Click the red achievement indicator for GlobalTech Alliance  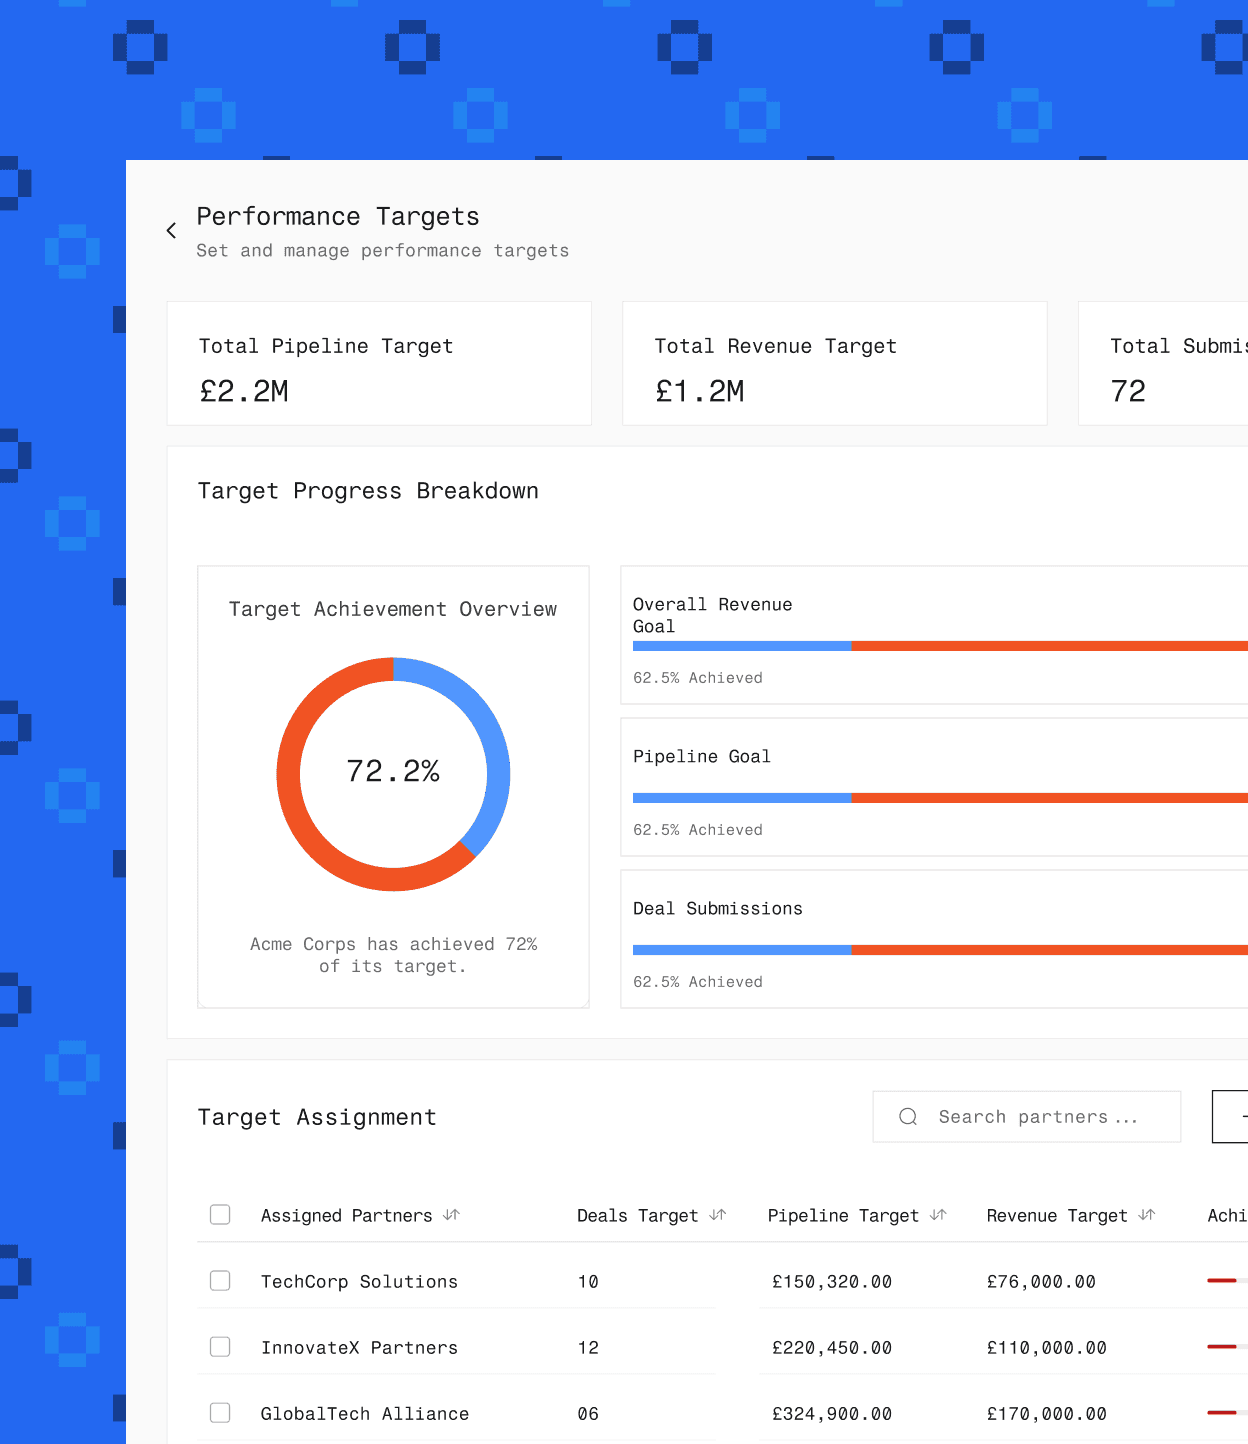(1221, 1413)
